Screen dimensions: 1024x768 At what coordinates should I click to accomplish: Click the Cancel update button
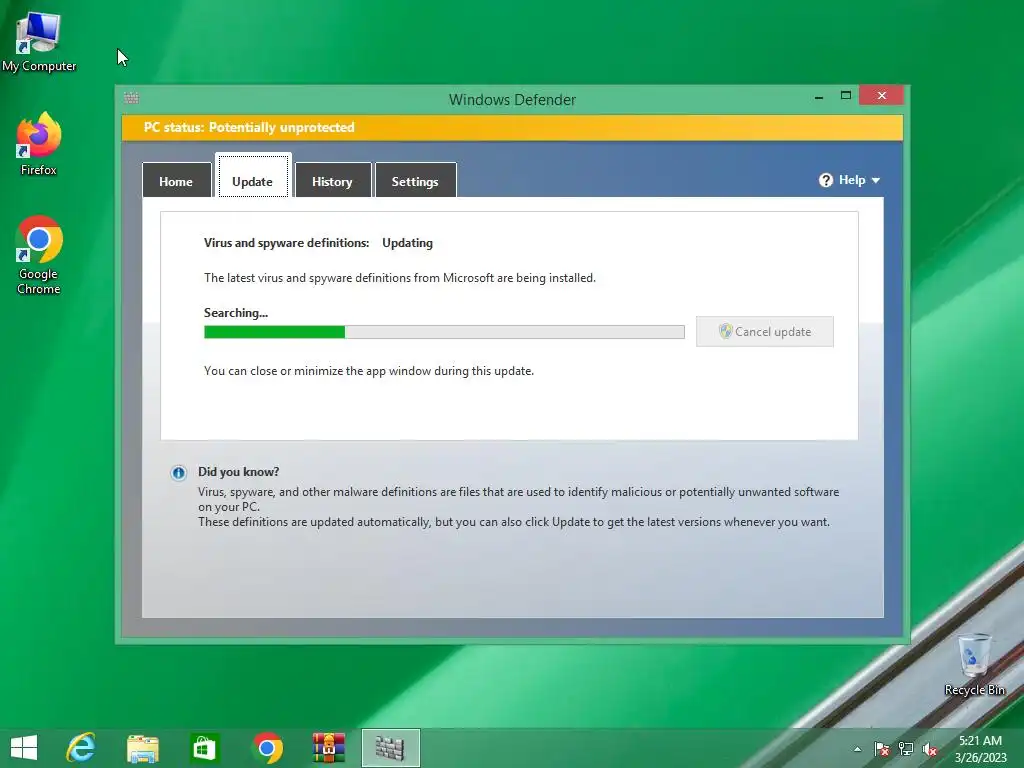tap(765, 332)
